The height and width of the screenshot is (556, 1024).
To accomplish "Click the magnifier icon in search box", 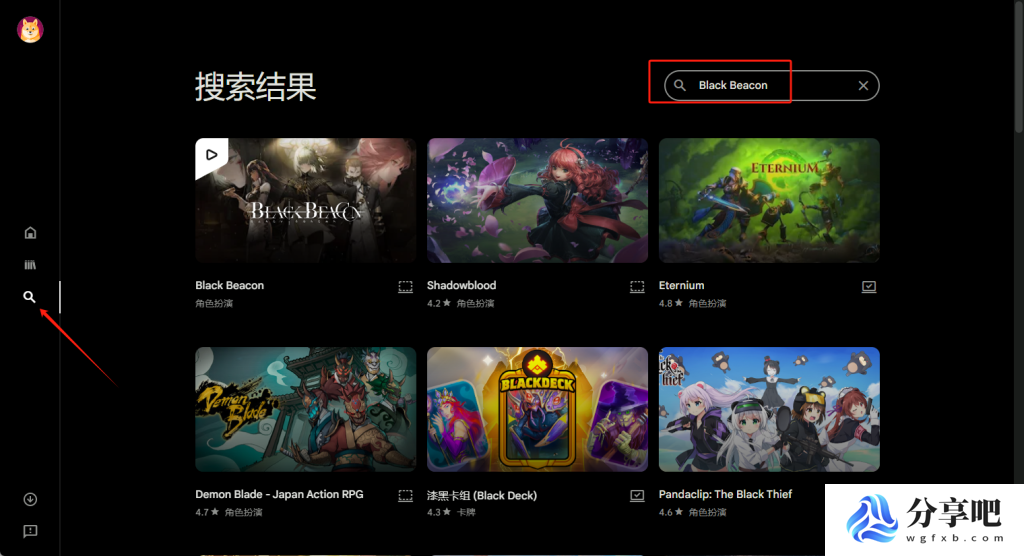I will [680, 86].
